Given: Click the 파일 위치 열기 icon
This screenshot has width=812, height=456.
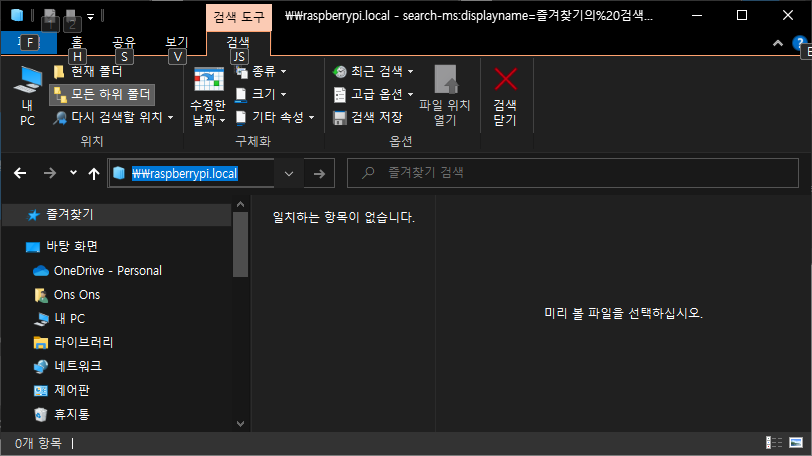Looking at the screenshot, I should (x=445, y=80).
